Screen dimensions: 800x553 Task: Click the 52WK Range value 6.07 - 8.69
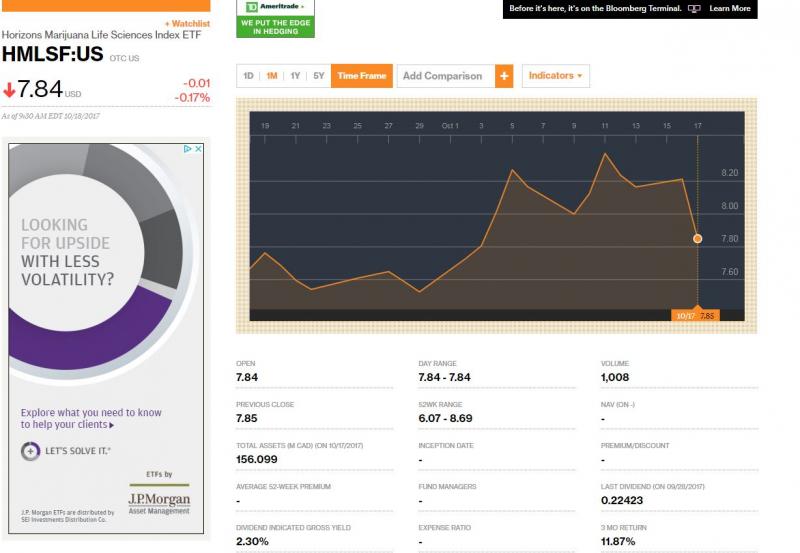[x=445, y=418]
